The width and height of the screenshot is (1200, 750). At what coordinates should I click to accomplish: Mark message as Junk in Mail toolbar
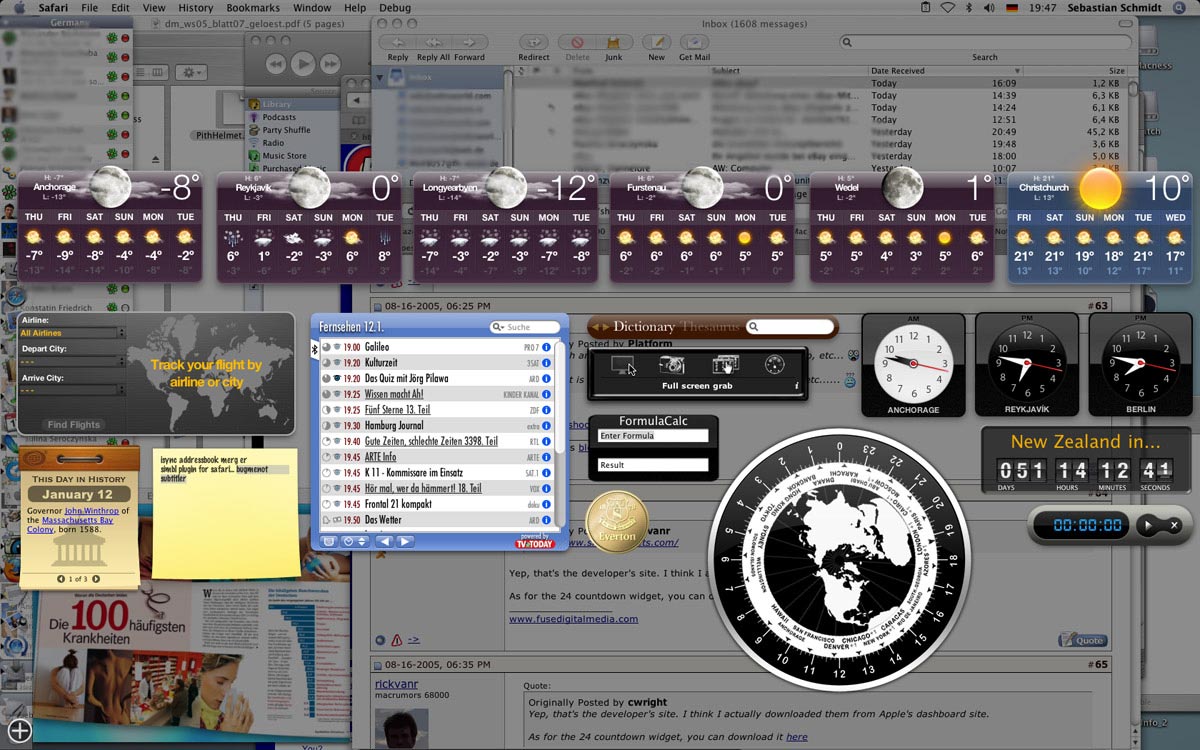coord(613,42)
